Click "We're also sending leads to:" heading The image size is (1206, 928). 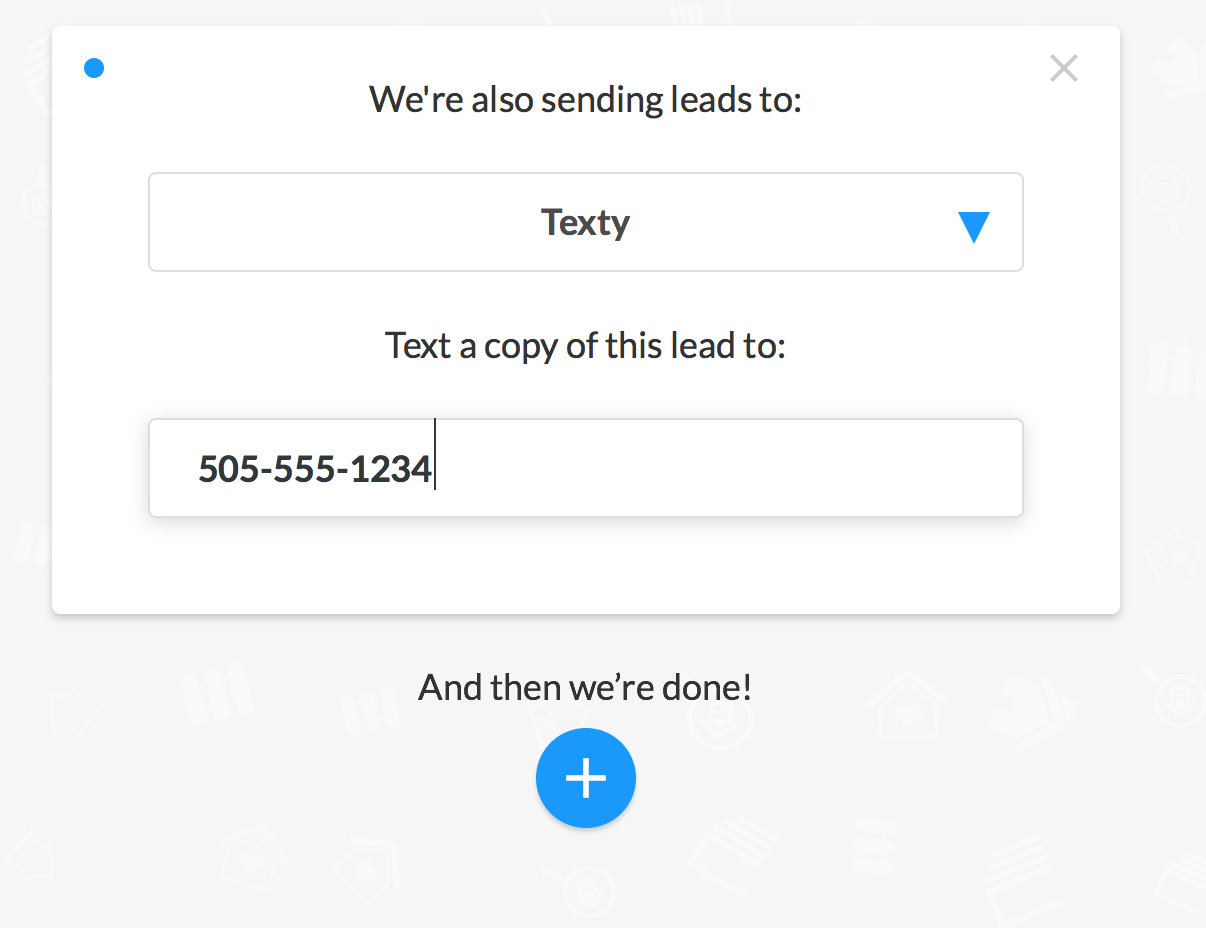(x=585, y=100)
